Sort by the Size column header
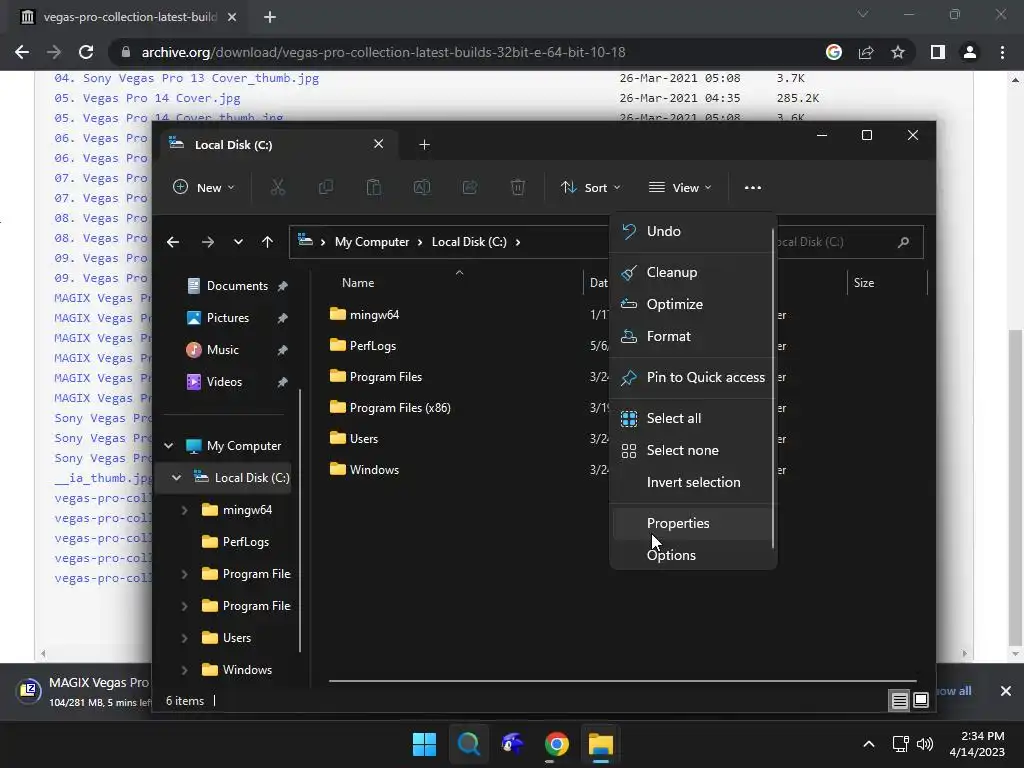 863,283
